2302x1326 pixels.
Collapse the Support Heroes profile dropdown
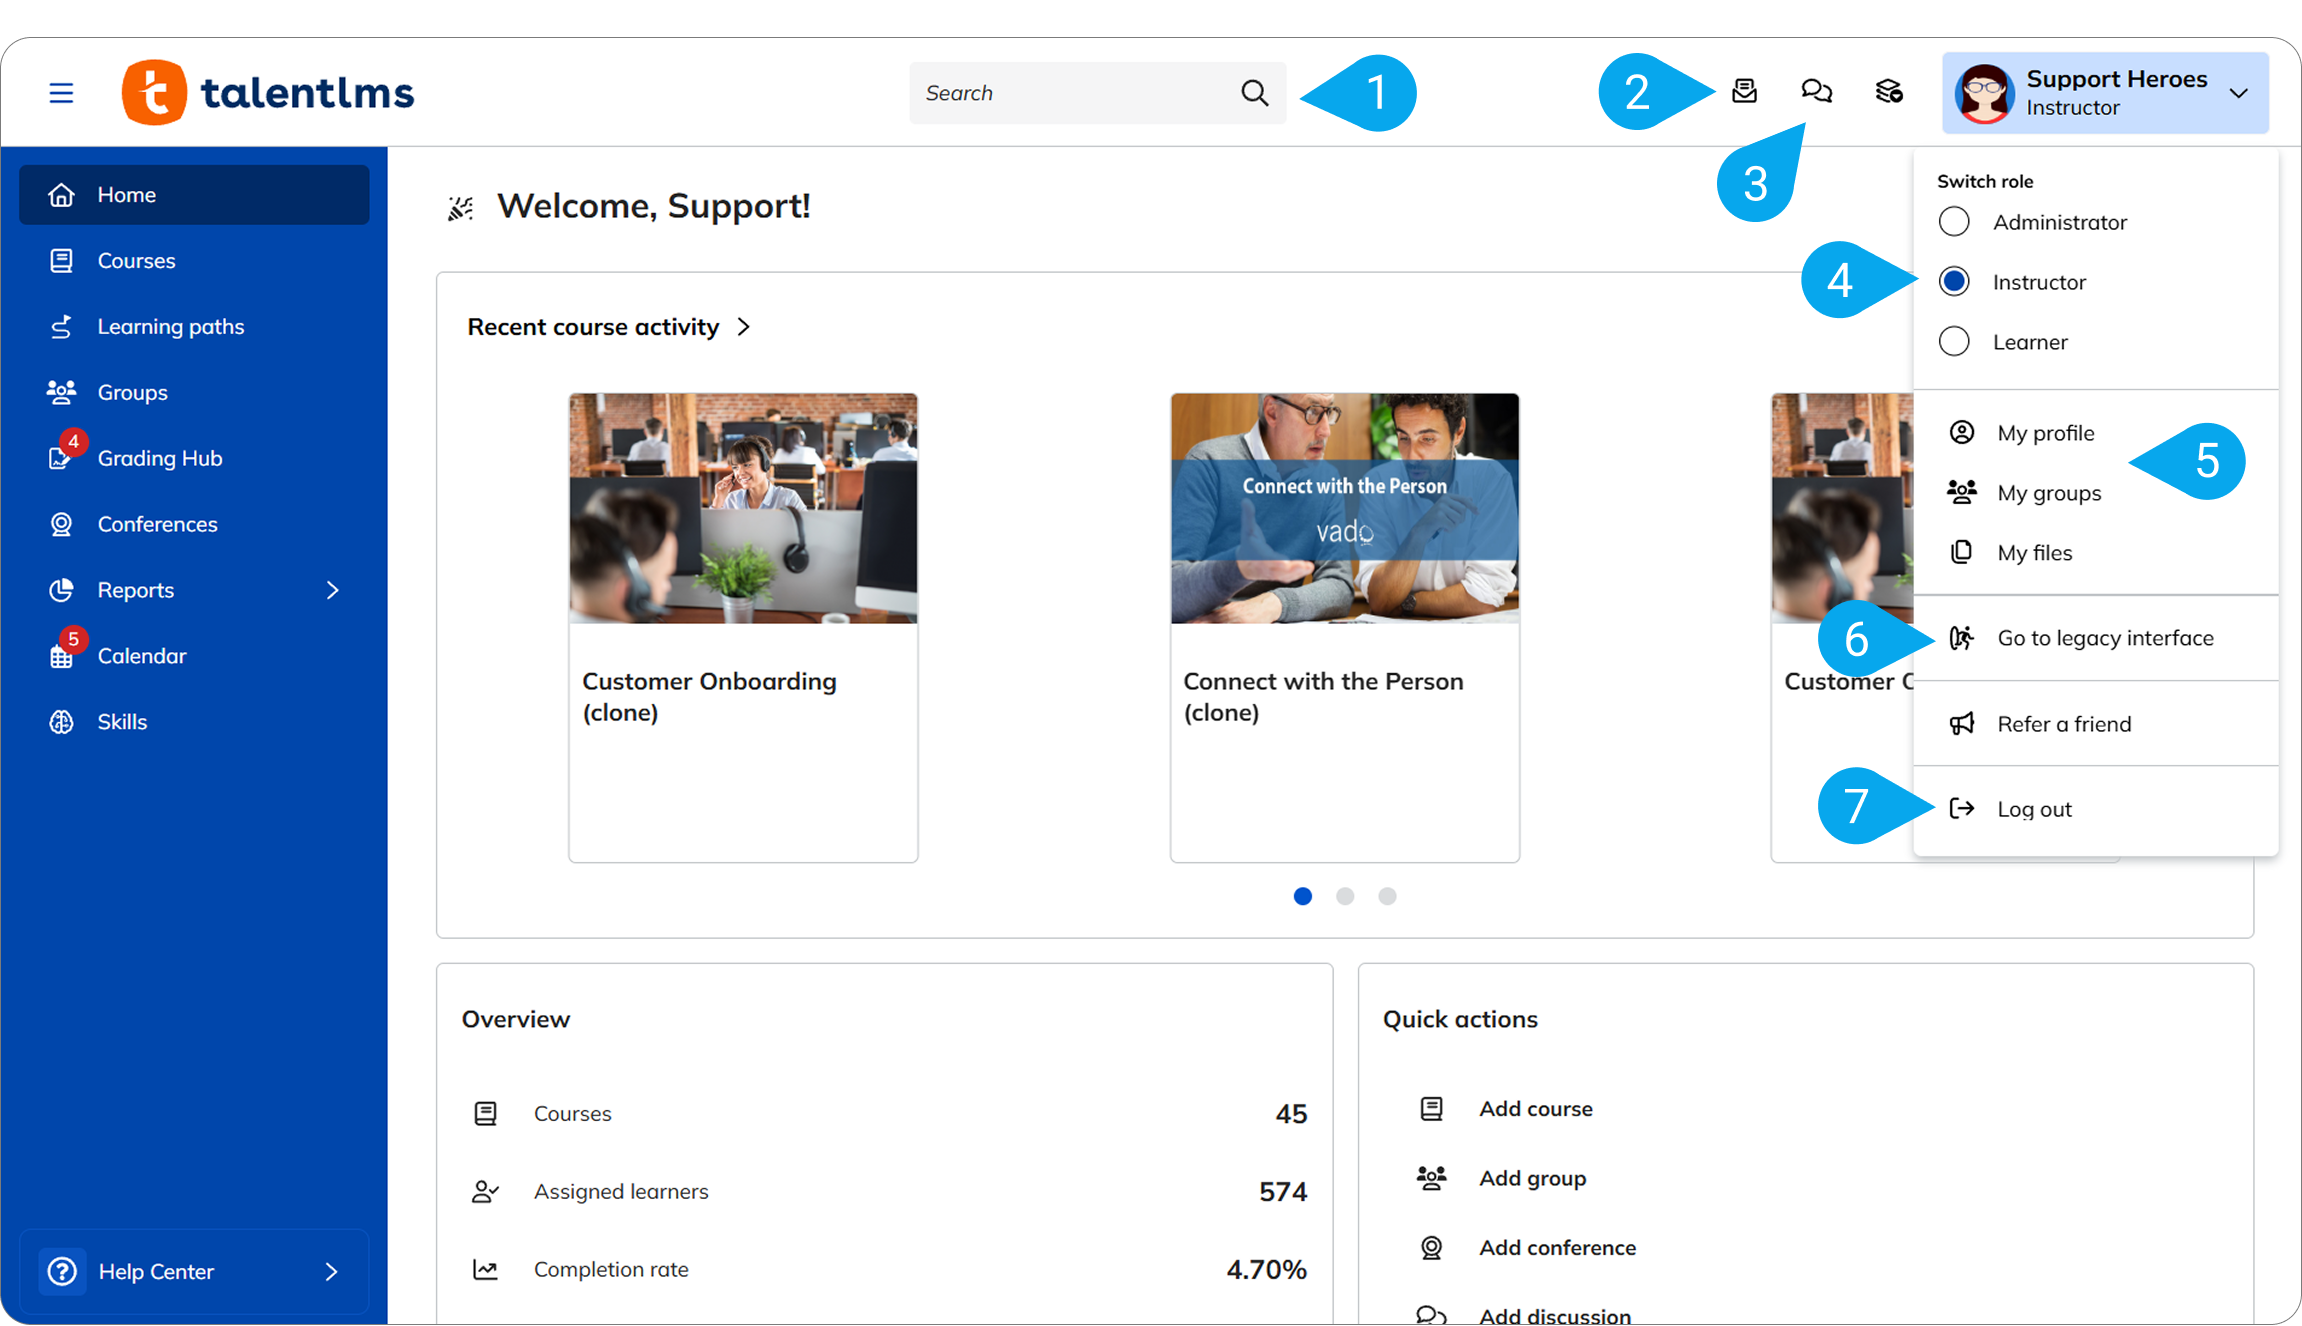(x=2238, y=93)
